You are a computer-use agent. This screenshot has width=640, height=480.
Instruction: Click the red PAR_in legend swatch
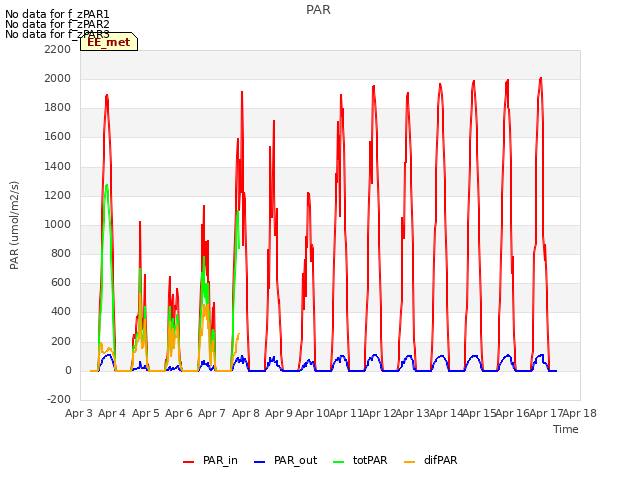[189, 462]
